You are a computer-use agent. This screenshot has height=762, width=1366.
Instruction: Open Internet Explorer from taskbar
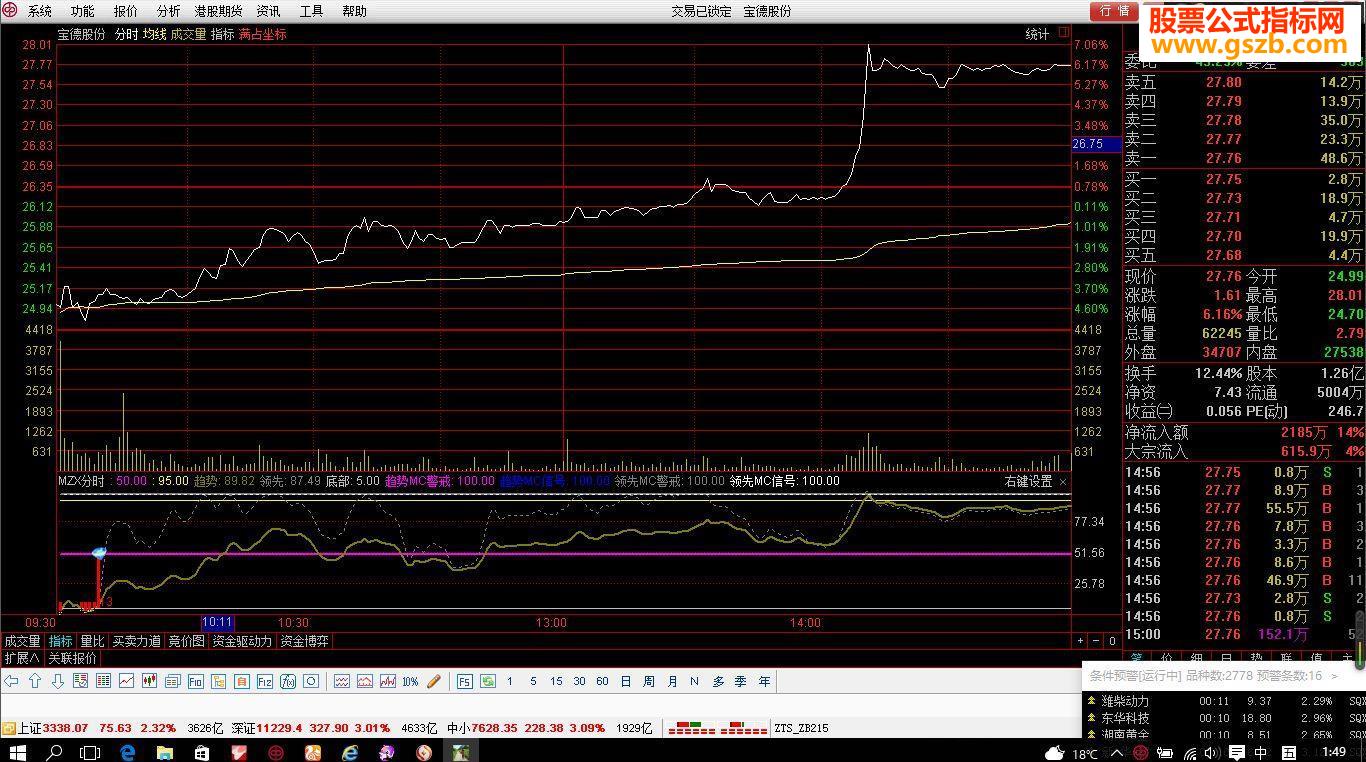[349, 751]
